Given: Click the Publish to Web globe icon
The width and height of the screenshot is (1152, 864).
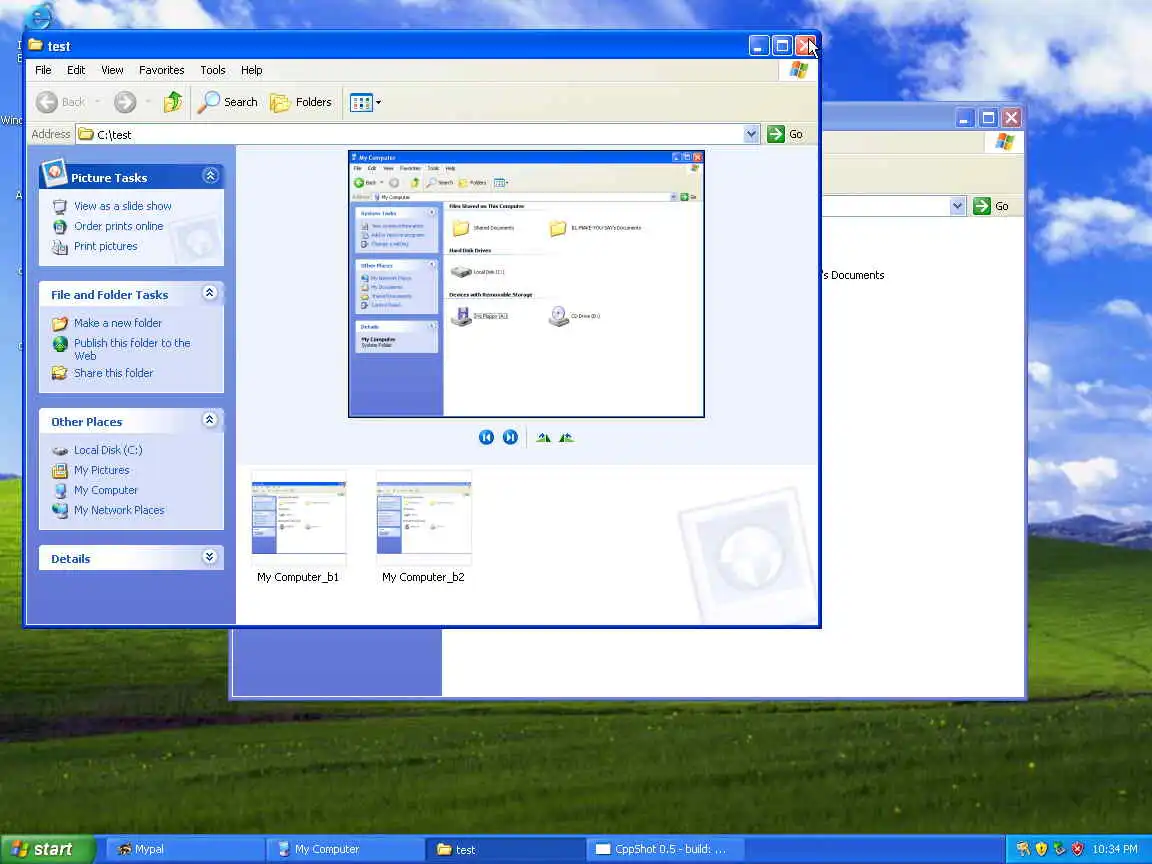Looking at the screenshot, I should [x=60, y=343].
